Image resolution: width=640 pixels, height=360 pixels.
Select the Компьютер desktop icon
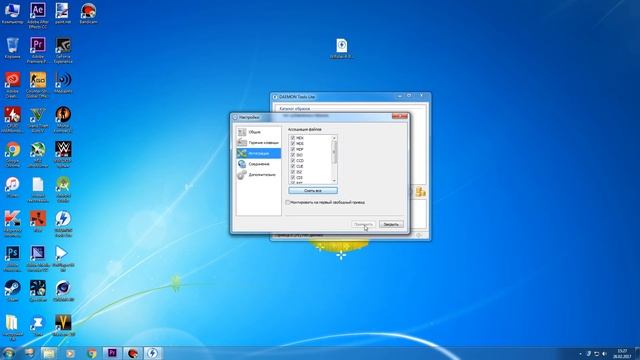tap(12, 13)
